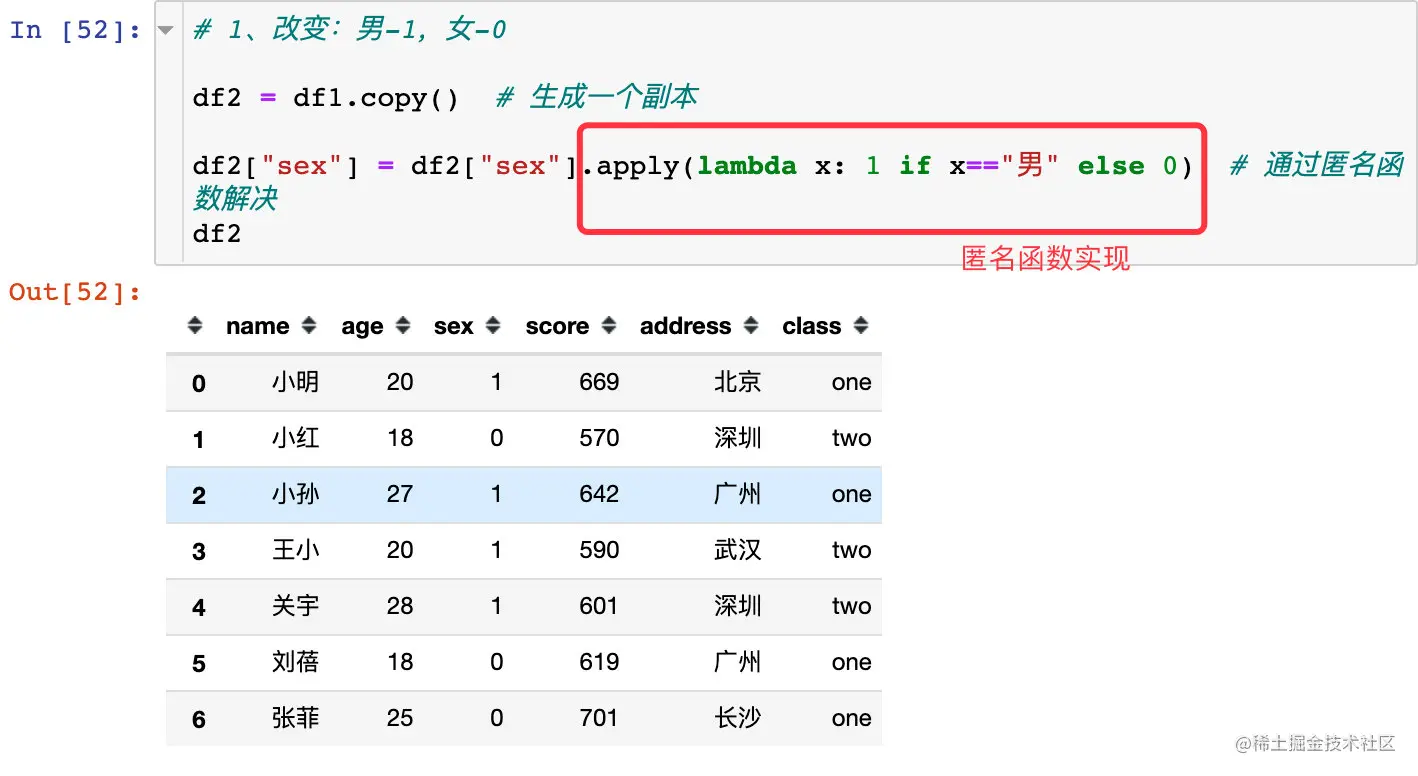Image resolution: width=1418 pixels, height=776 pixels.
Task: Click score value 669
Action: click(599, 382)
